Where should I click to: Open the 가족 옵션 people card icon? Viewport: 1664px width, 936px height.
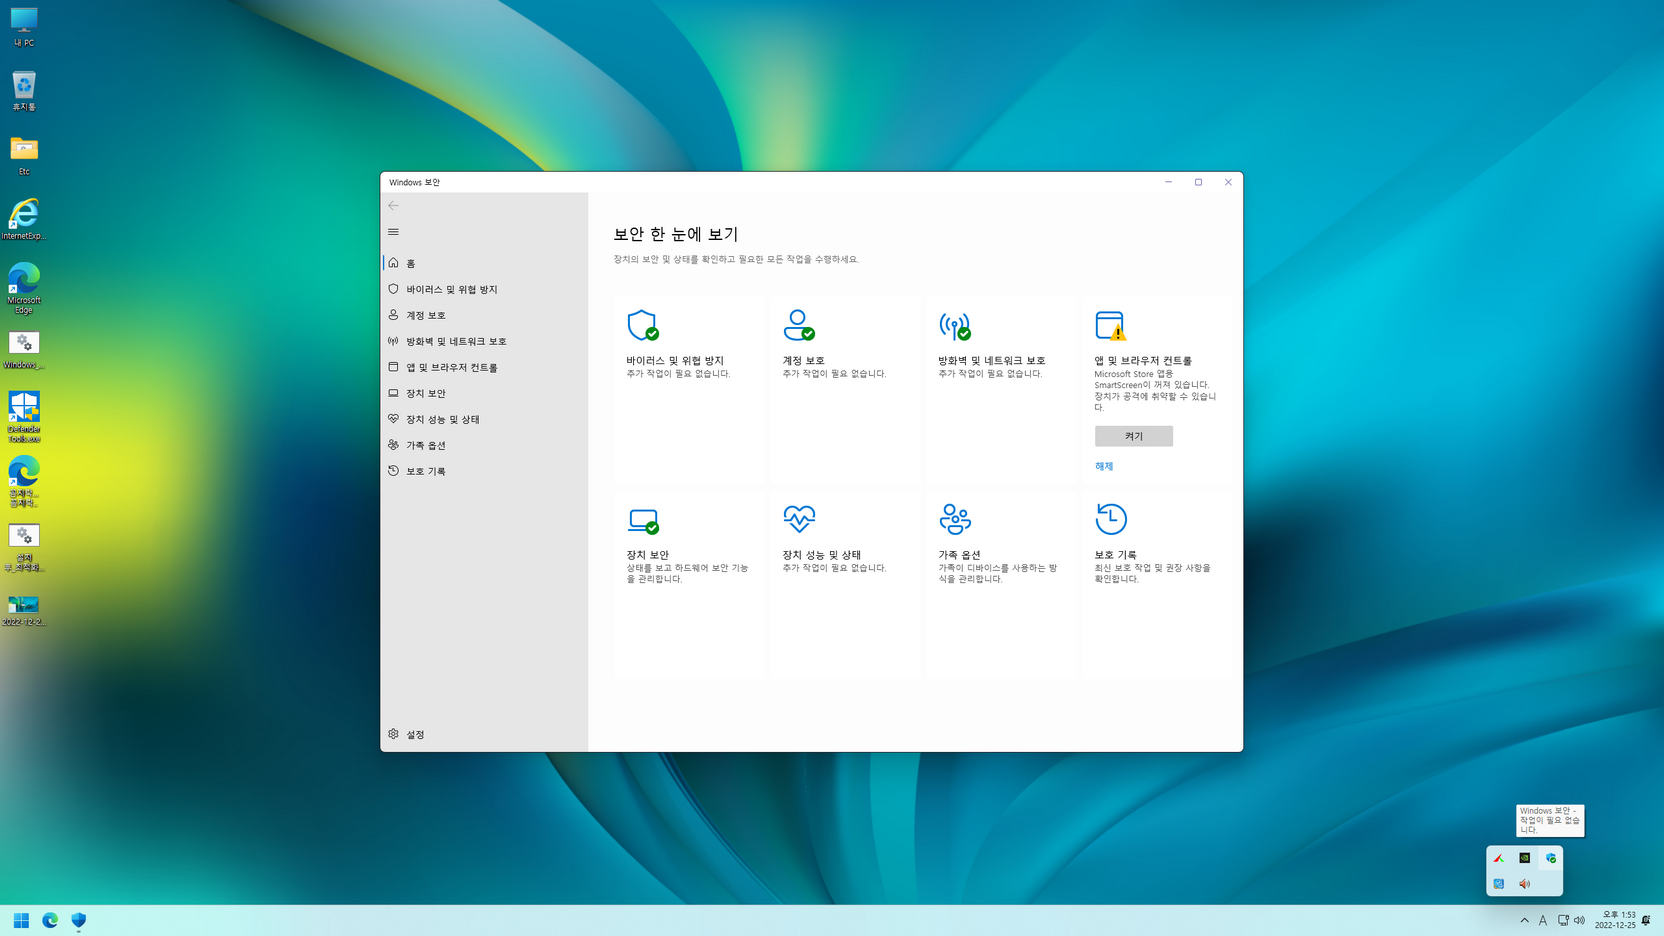tap(954, 519)
